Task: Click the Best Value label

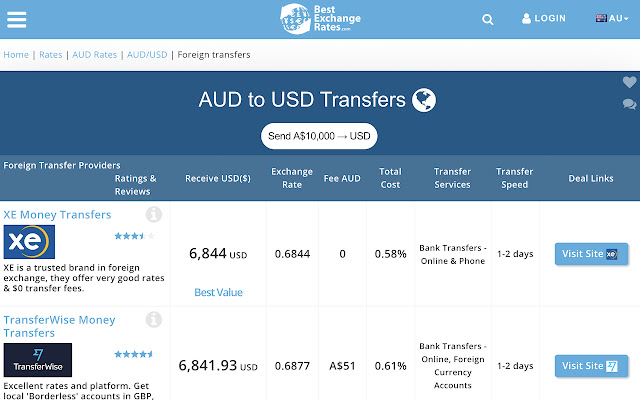Action: [x=218, y=292]
